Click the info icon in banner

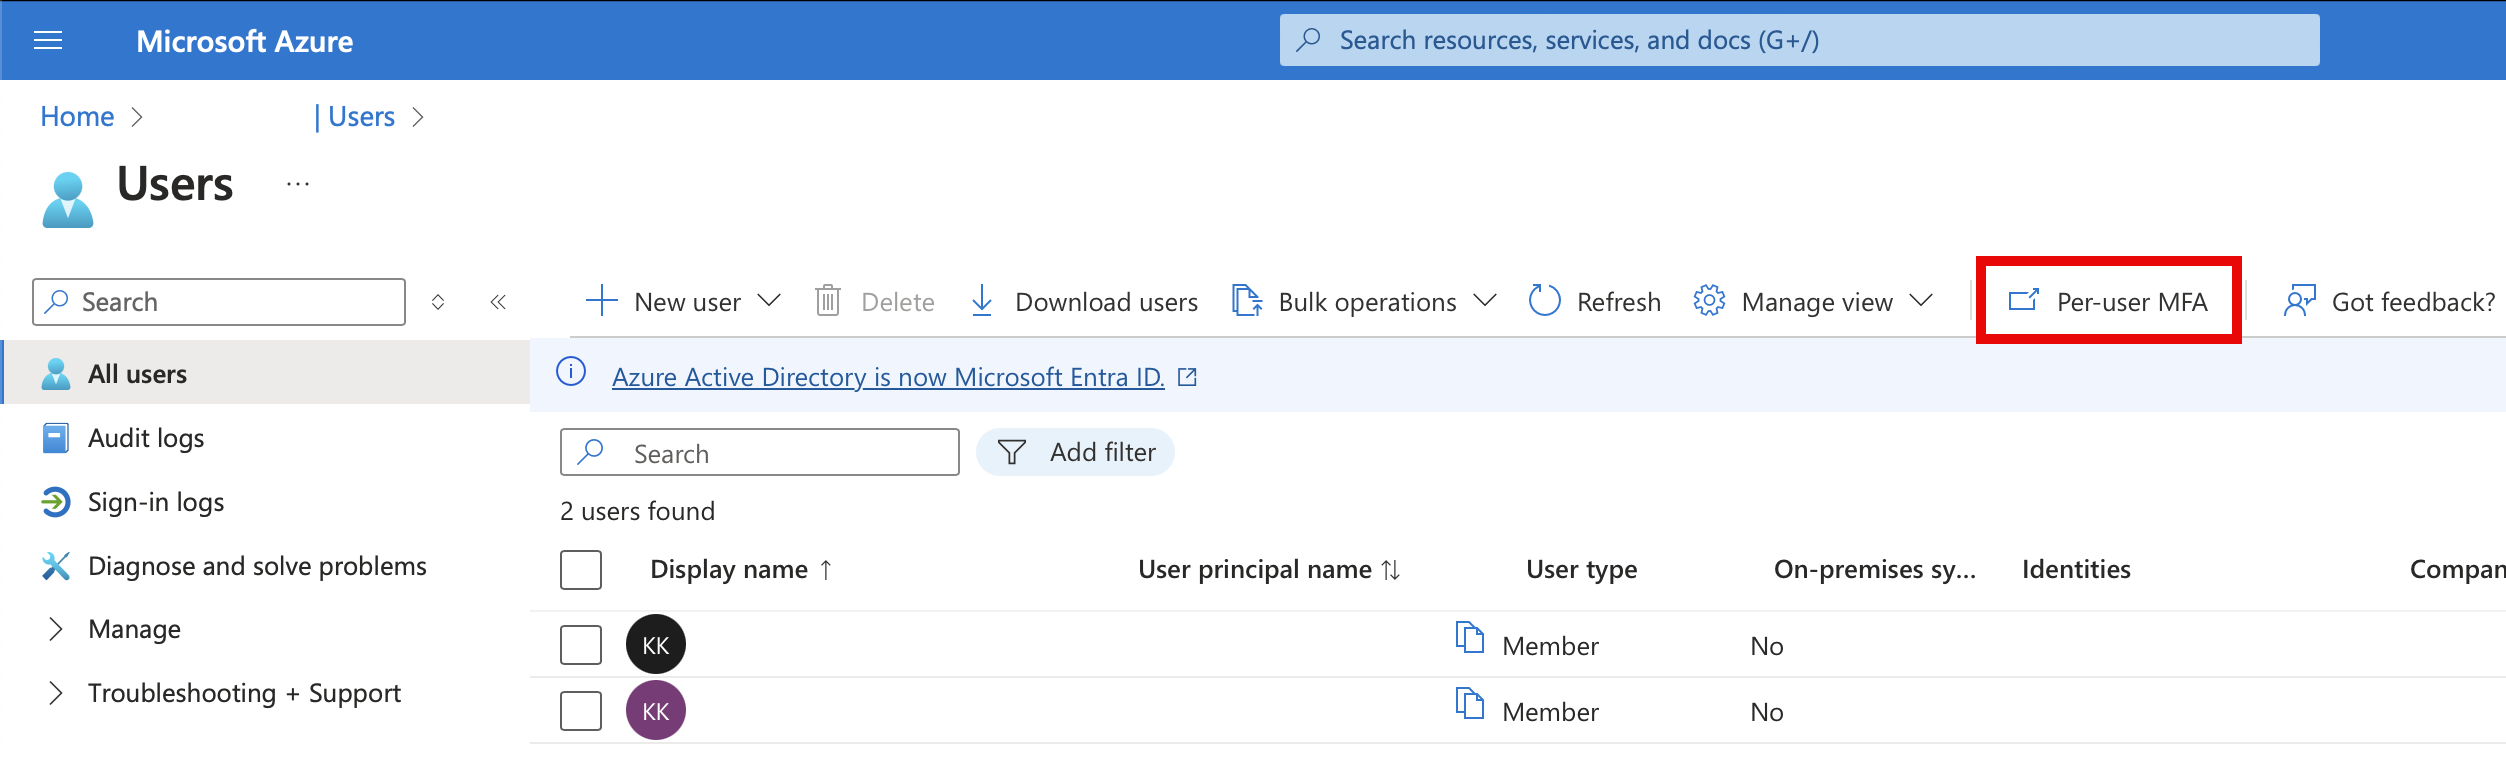571,372
